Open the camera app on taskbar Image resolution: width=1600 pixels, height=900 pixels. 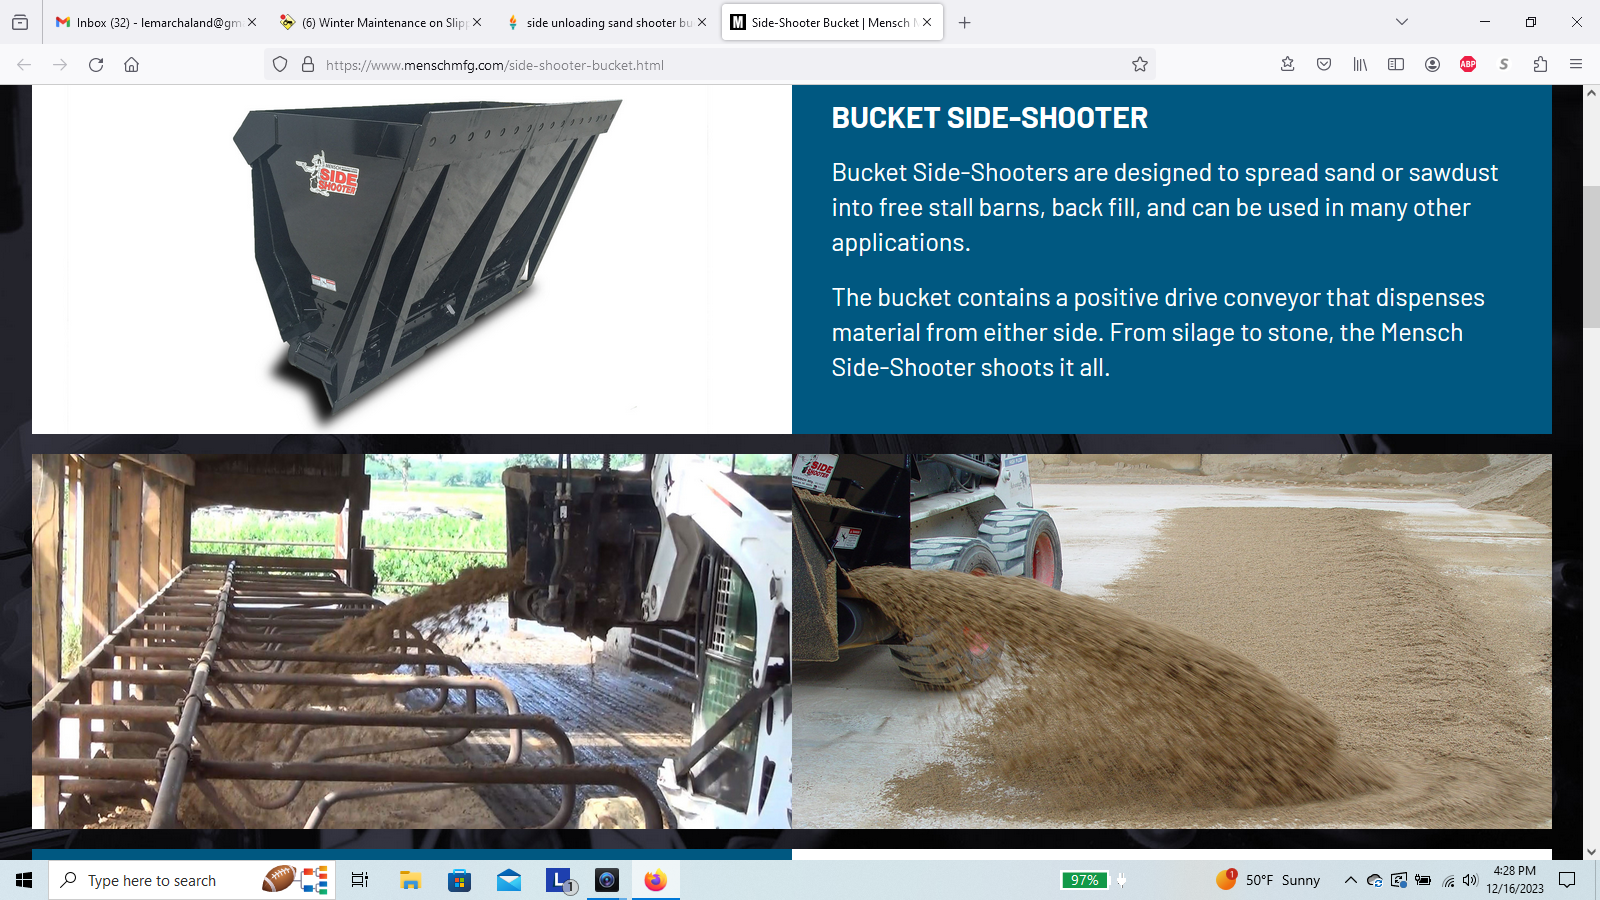pos(607,880)
